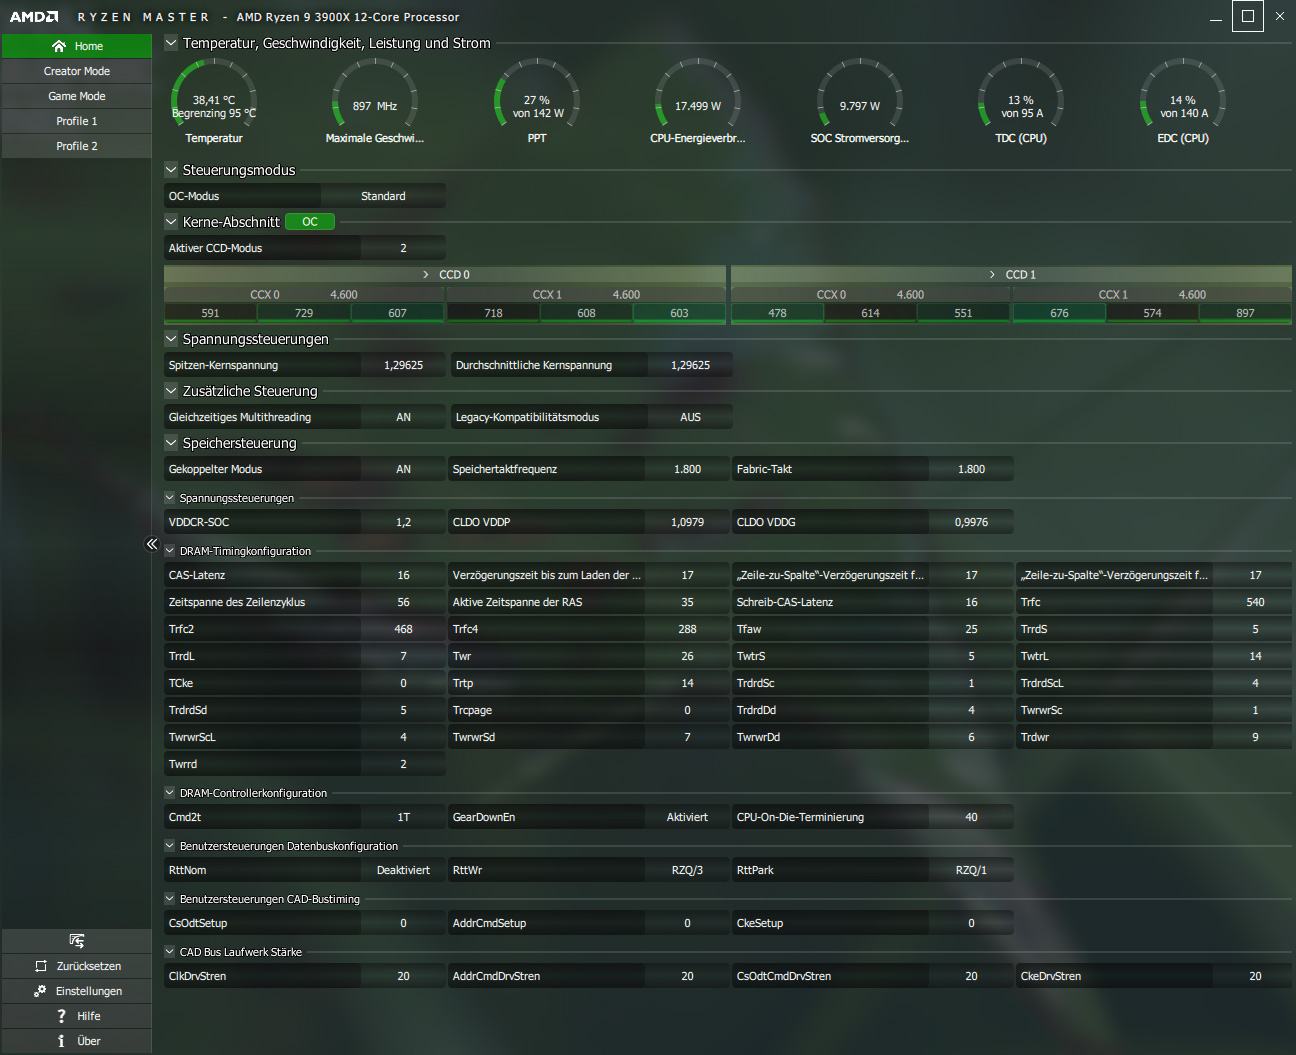Screen dimensions: 1296x1055
Task: Click the import/export icon above Zurücksetzen
Action: [77, 941]
